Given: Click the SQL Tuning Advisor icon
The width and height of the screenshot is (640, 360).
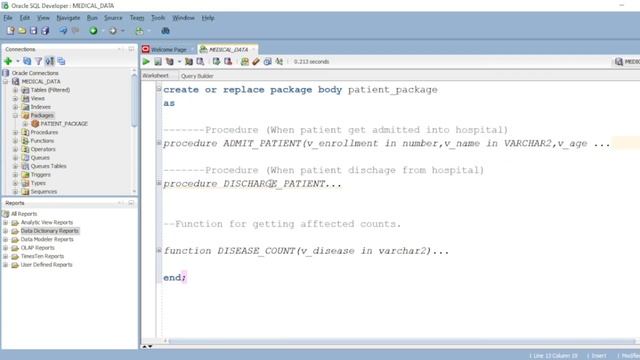Looking at the screenshot, I should click(x=200, y=62).
